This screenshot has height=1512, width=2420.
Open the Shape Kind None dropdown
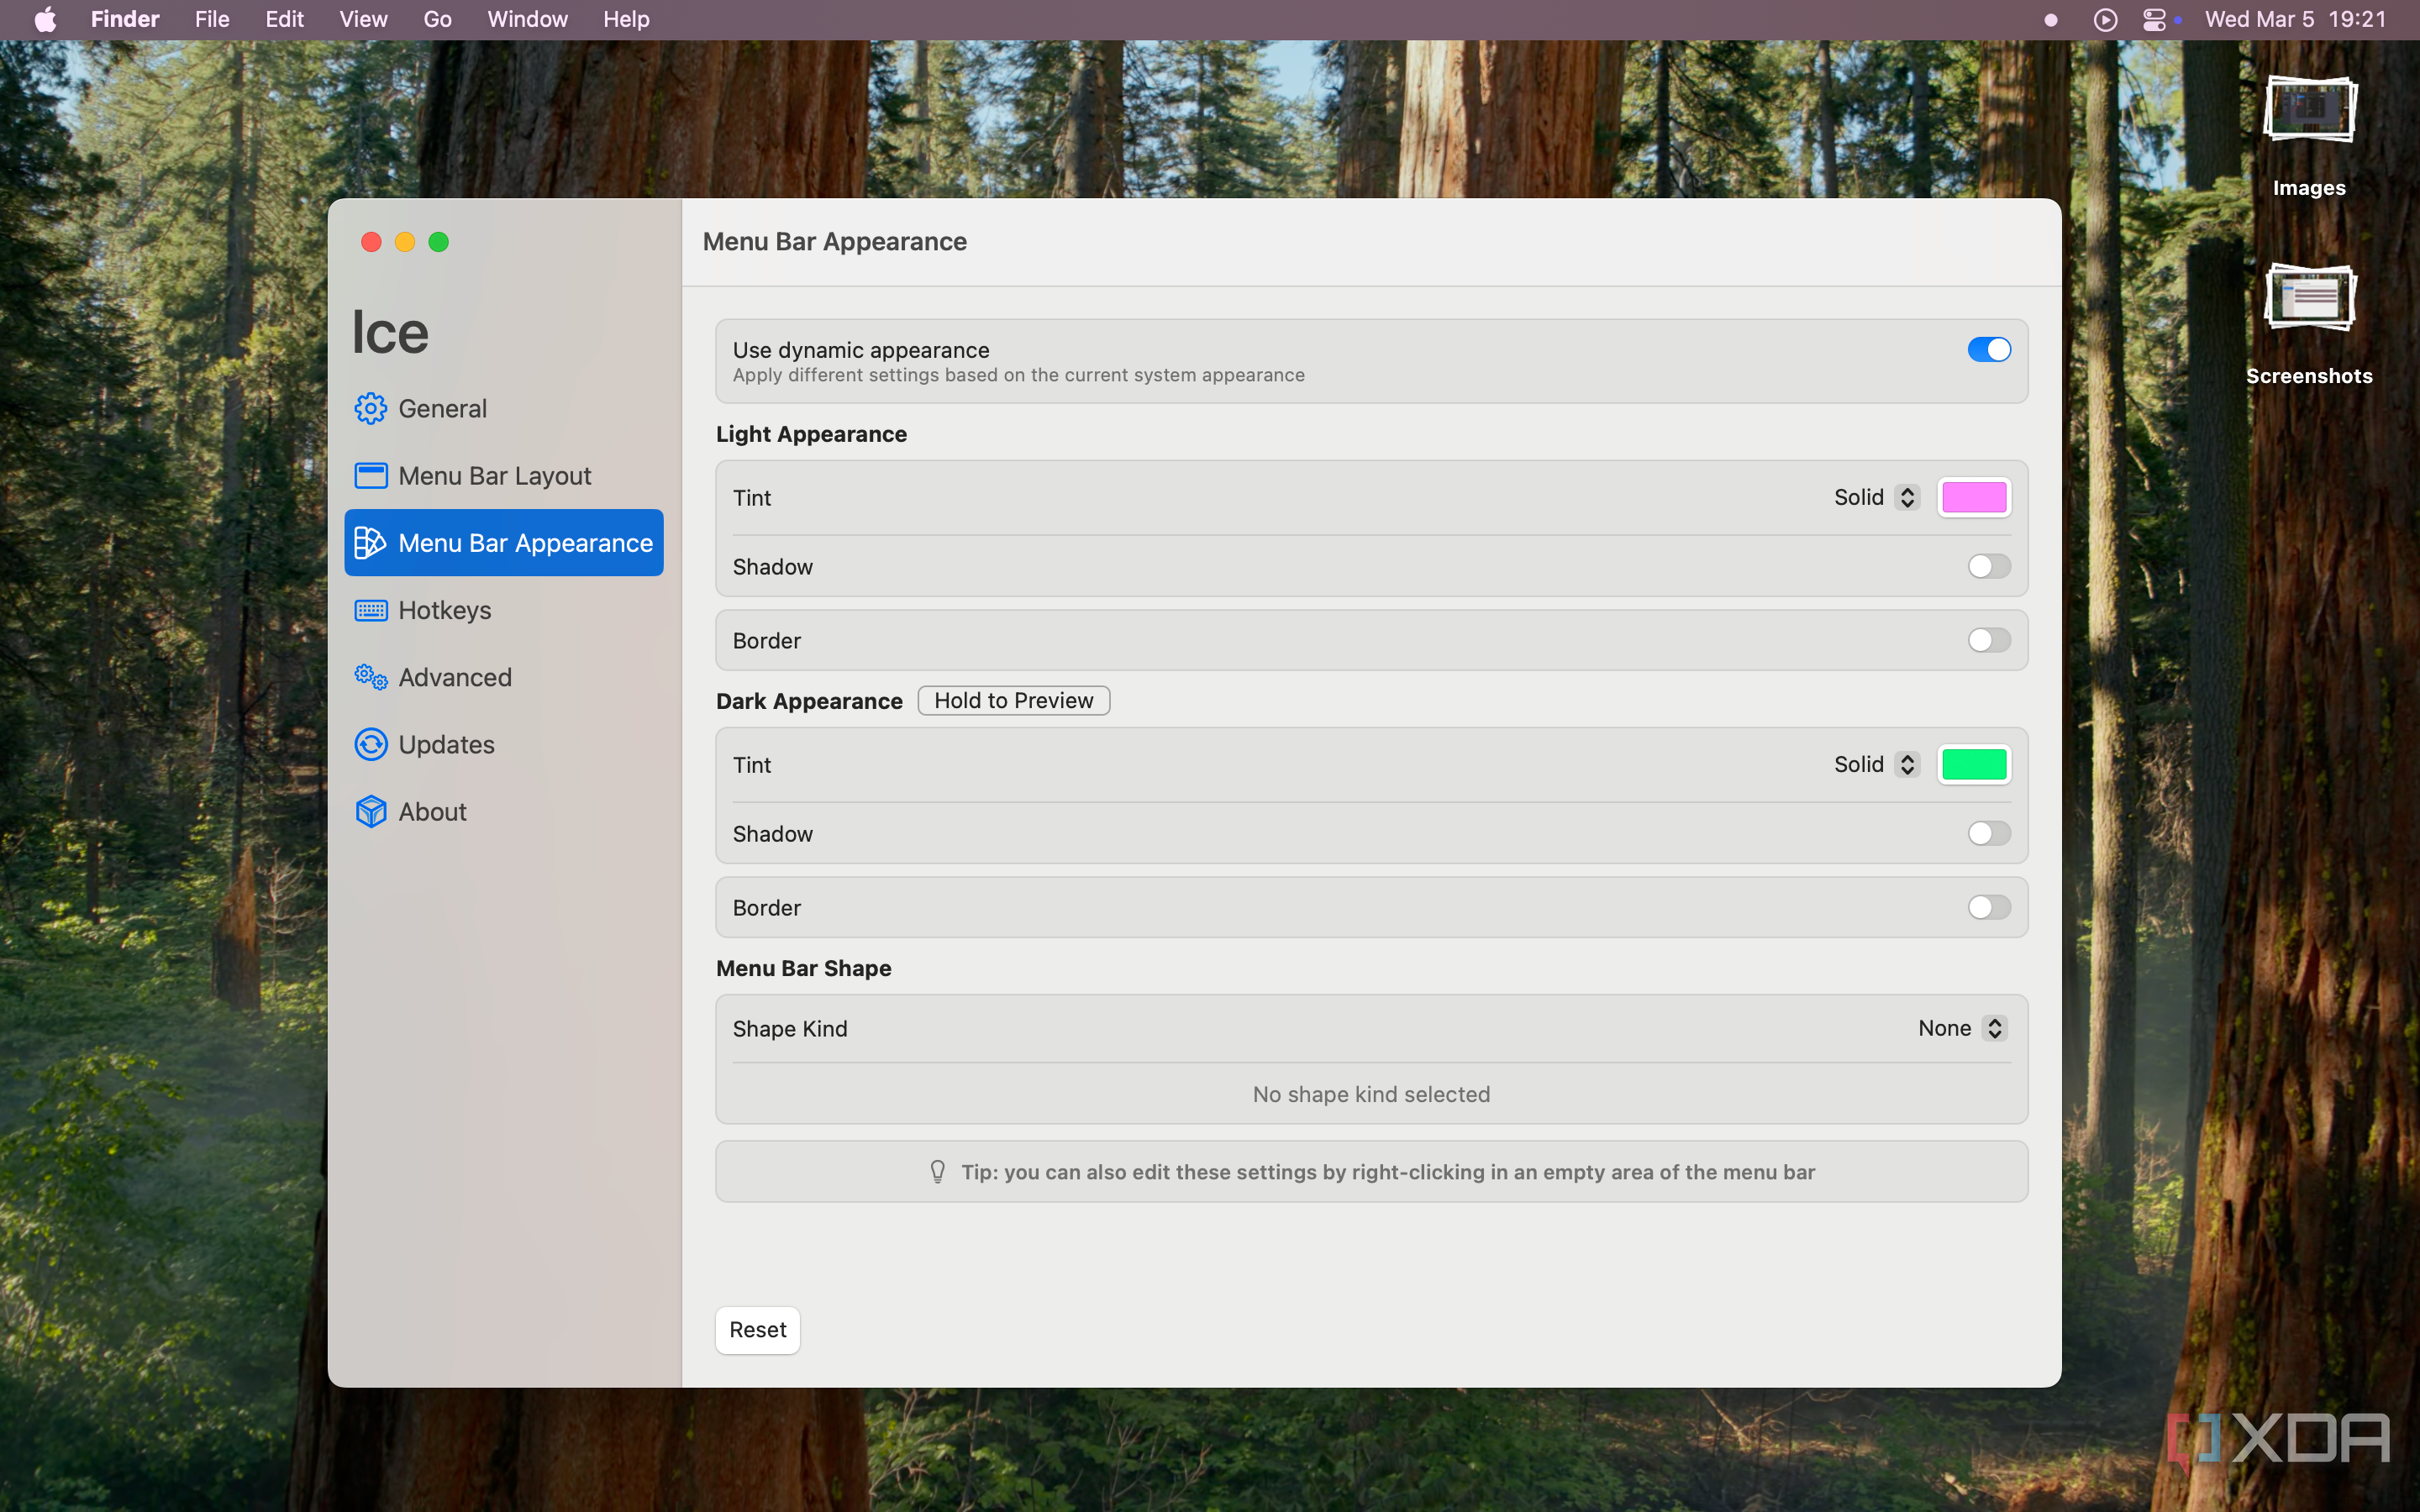[x=1962, y=1029]
